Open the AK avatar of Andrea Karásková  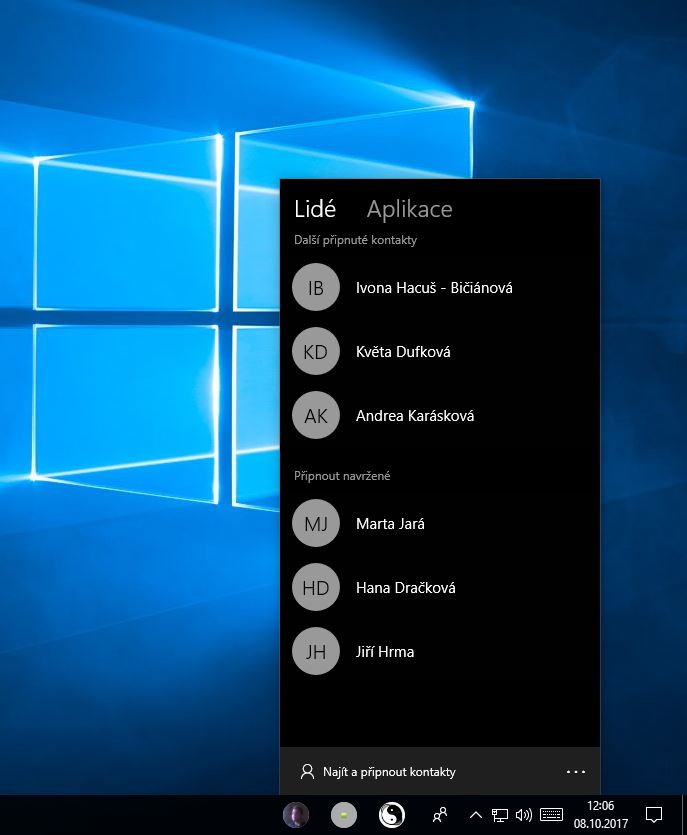pos(316,415)
